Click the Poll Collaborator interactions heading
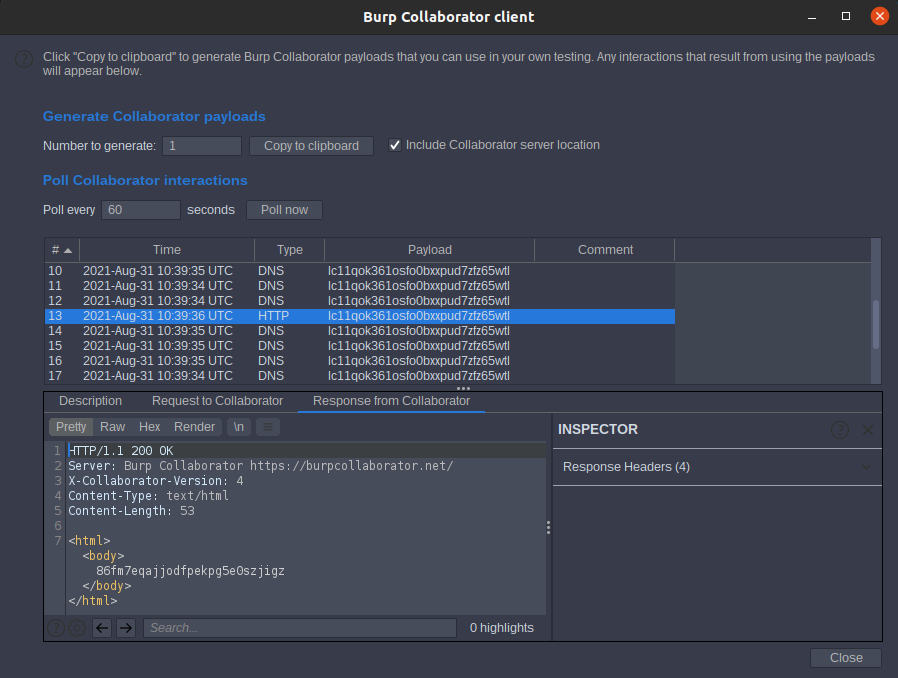 (145, 180)
